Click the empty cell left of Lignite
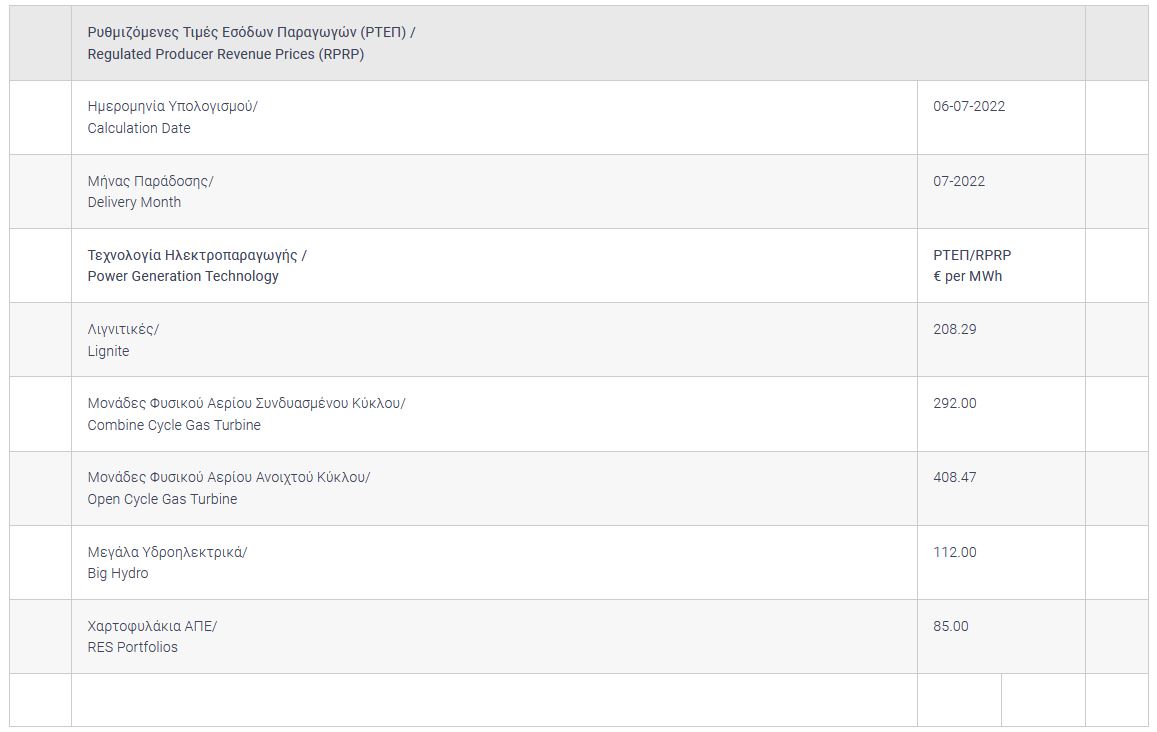1157x732 pixels. pyautogui.click(x=40, y=340)
